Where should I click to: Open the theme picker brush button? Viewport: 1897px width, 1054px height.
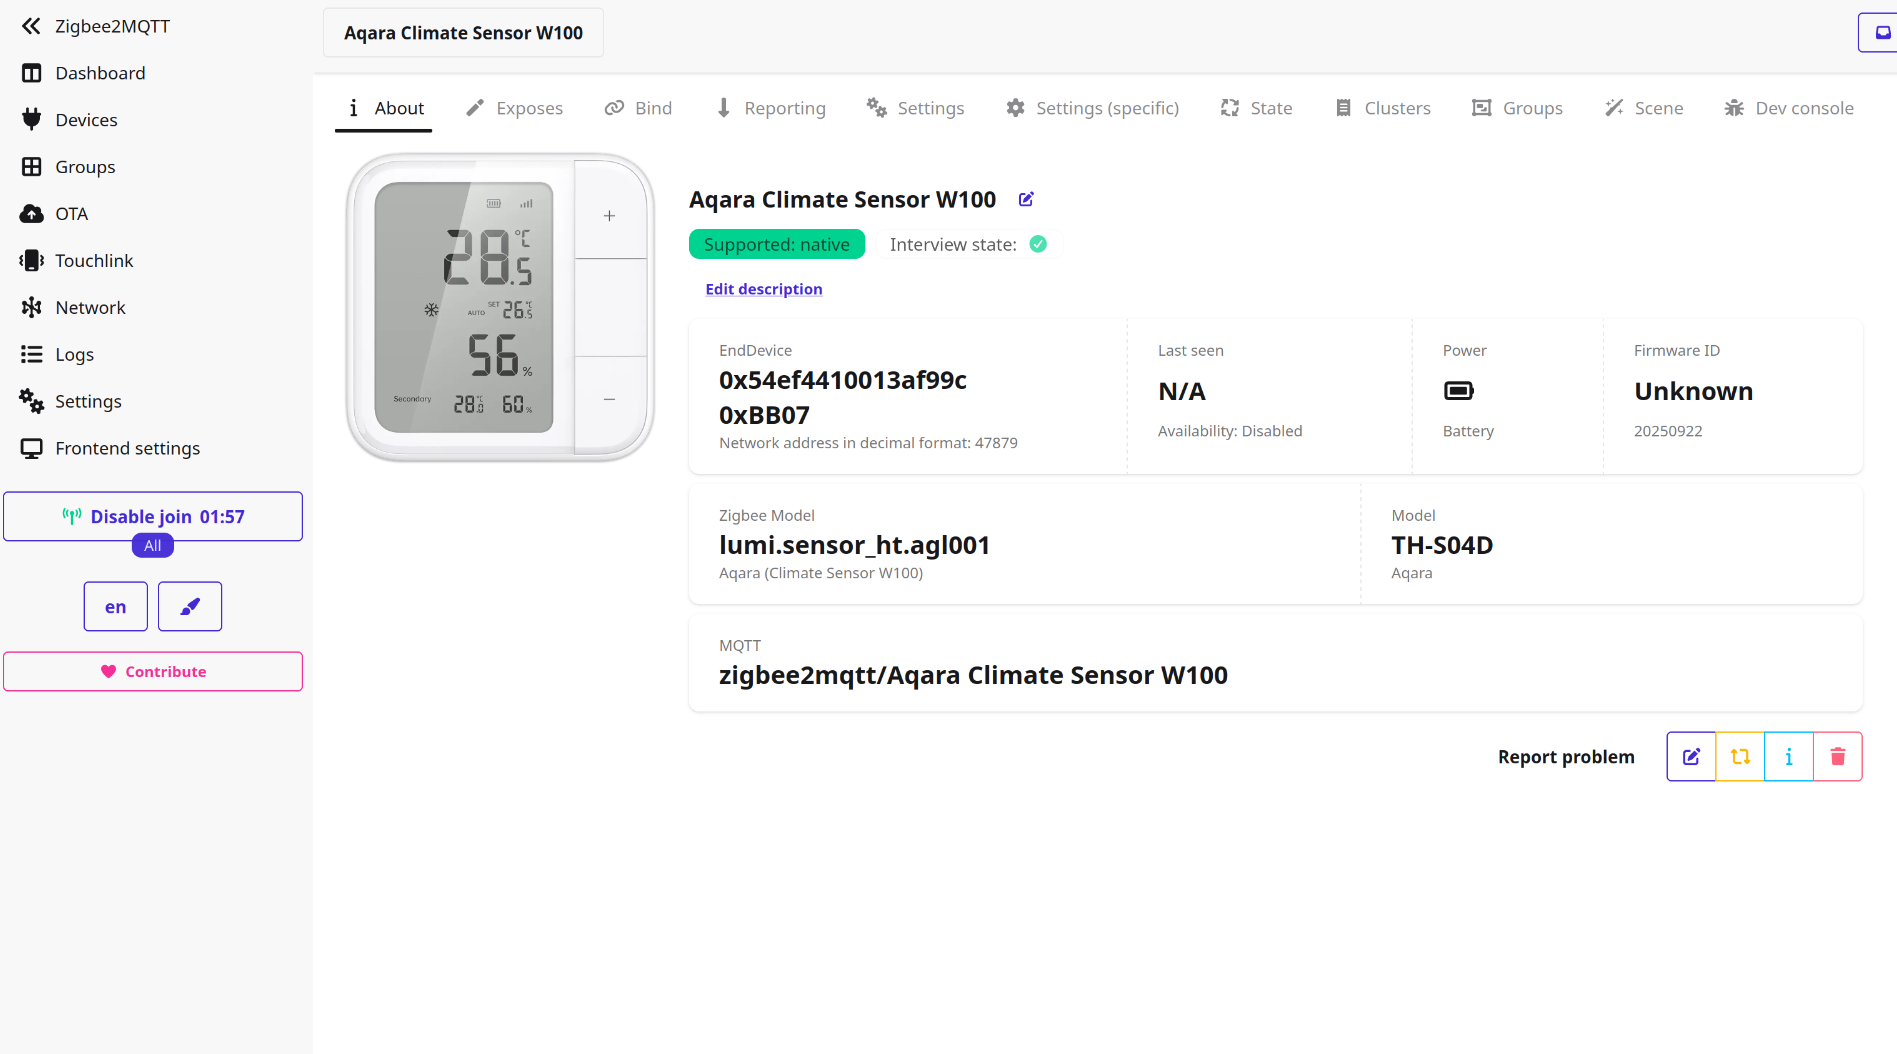click(x=190, y=607)
